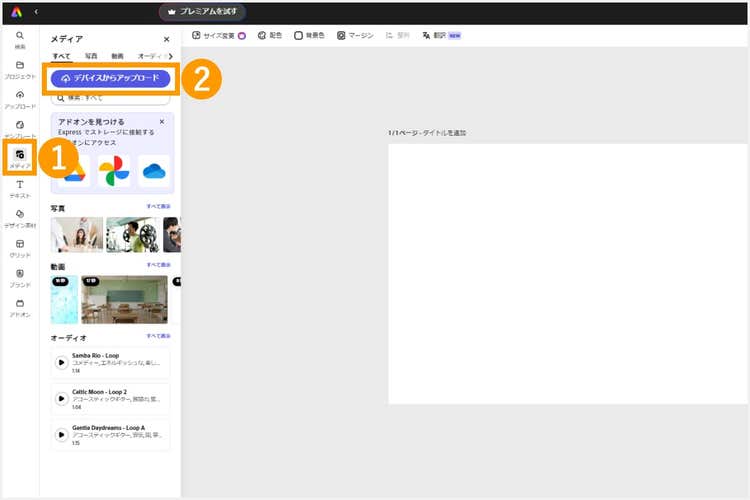The width and height of the screenshot is (750, 500).
Task: Try premium with the crown button
Action: 202,11
